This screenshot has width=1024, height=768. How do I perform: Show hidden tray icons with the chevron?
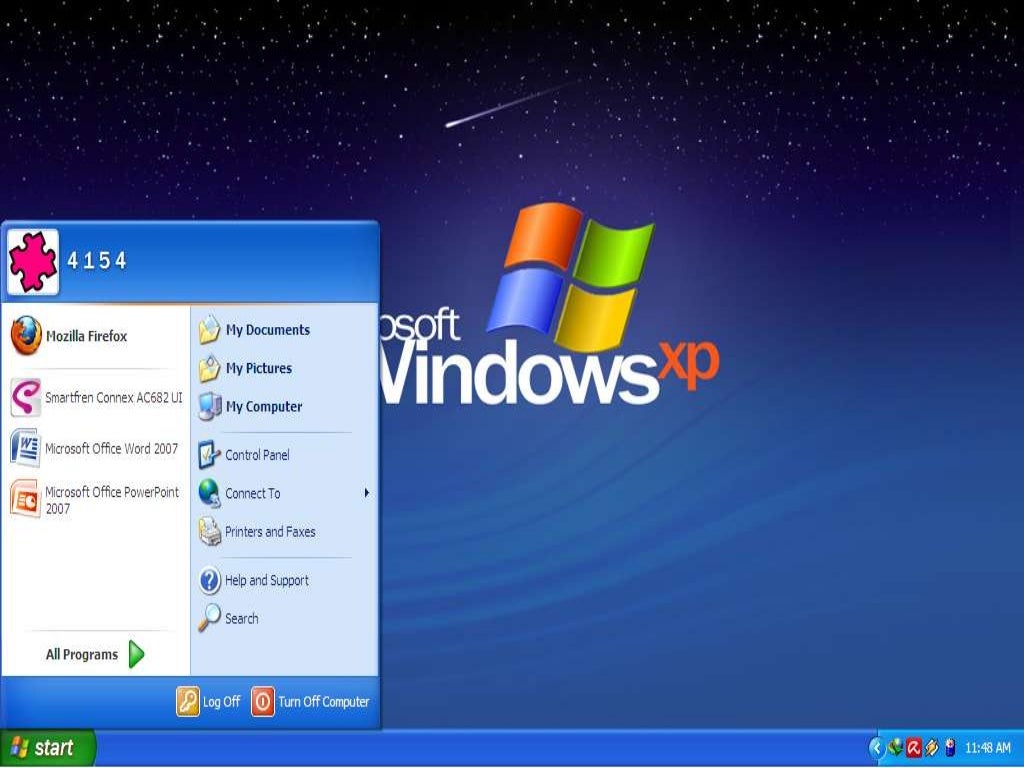tap(876, 748)
